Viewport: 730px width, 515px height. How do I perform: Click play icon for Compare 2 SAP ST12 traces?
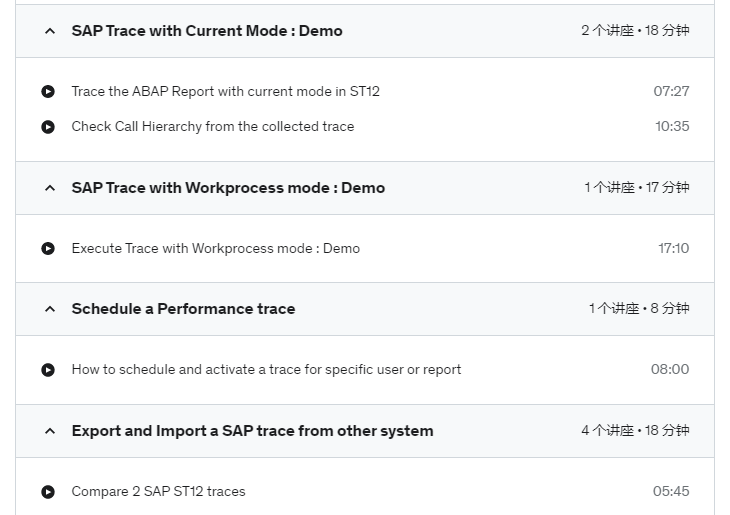(48, 492)
